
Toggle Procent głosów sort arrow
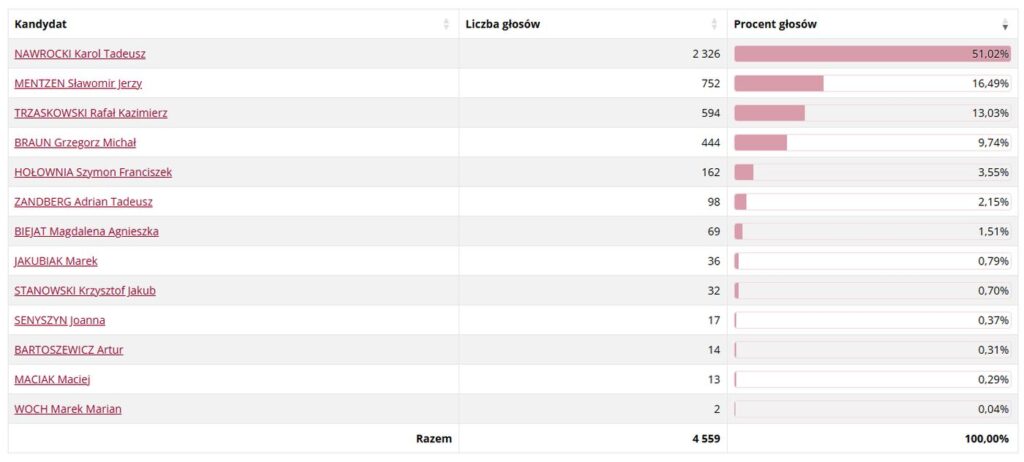click(x=1005, y=24)
